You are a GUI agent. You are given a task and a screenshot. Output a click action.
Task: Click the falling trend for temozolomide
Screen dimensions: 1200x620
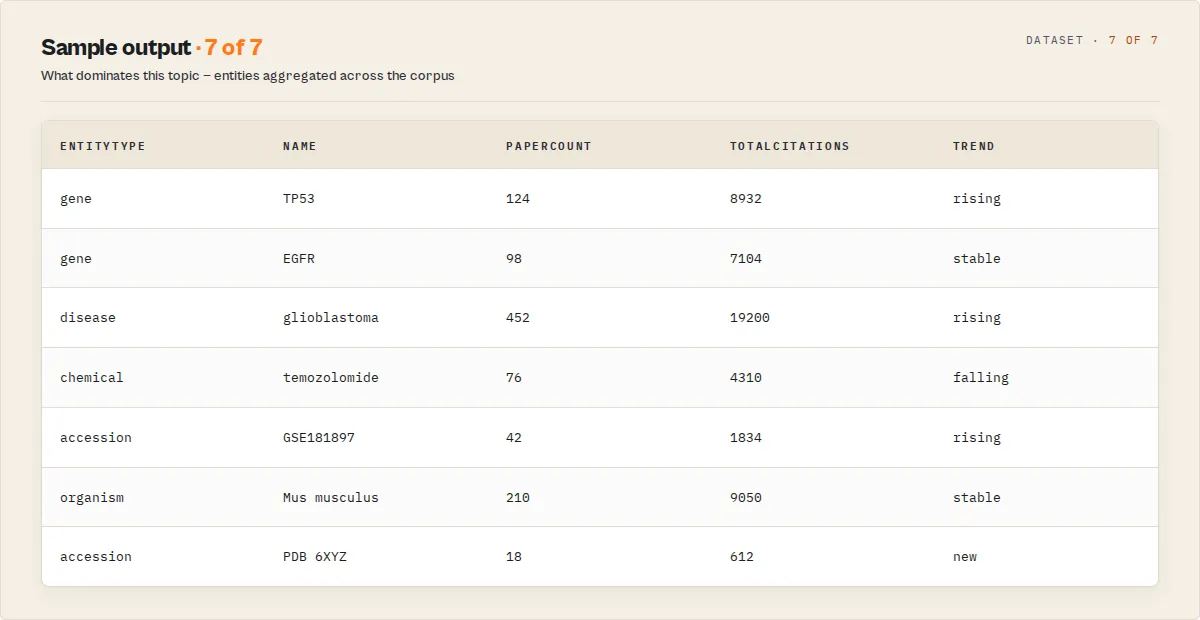[x=981, y=378]
